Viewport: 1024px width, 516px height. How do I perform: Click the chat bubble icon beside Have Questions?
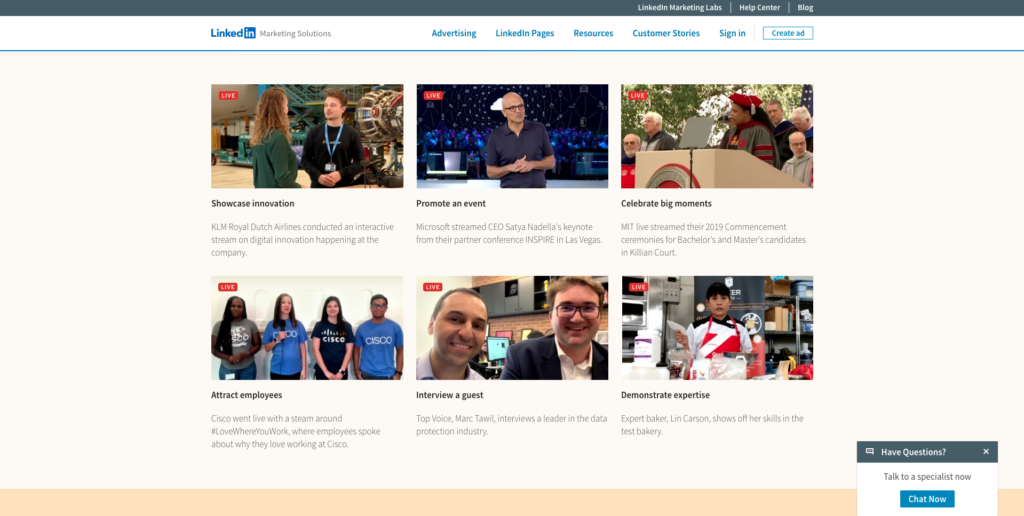[x=870, y=451]
